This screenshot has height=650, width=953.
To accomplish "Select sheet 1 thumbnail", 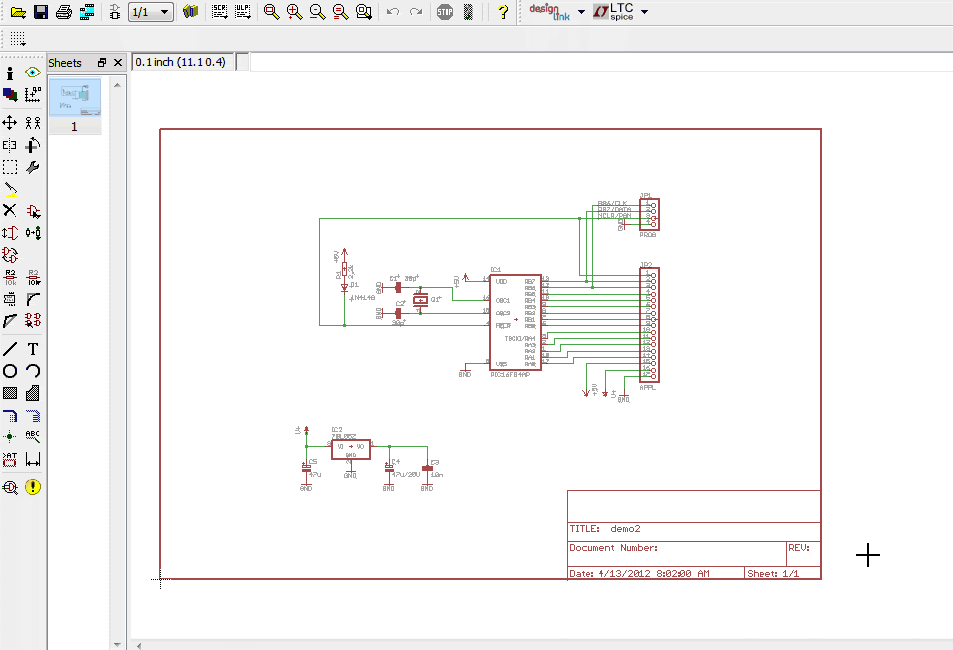I will tap(75, 98).
